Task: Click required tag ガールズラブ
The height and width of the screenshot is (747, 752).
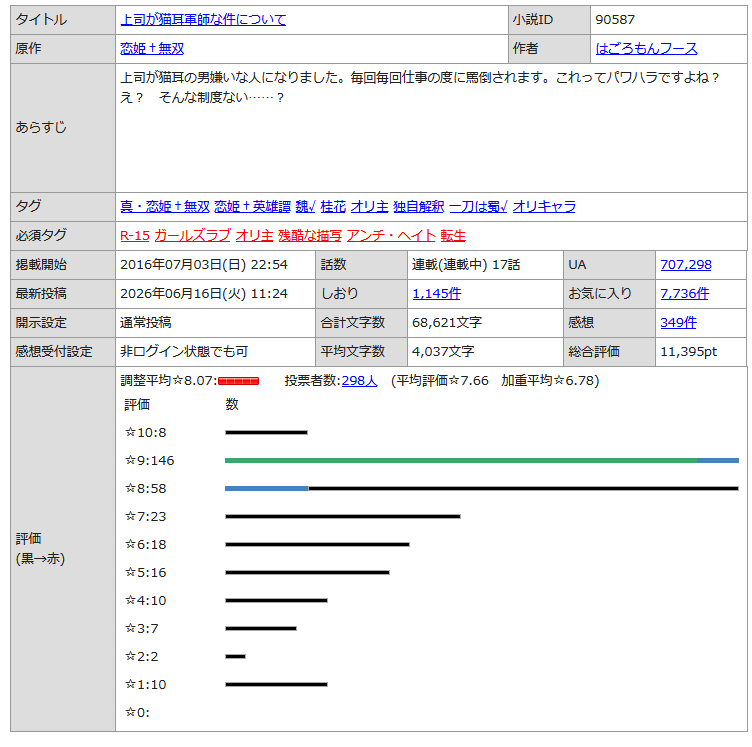Action: tap(192, 235)
